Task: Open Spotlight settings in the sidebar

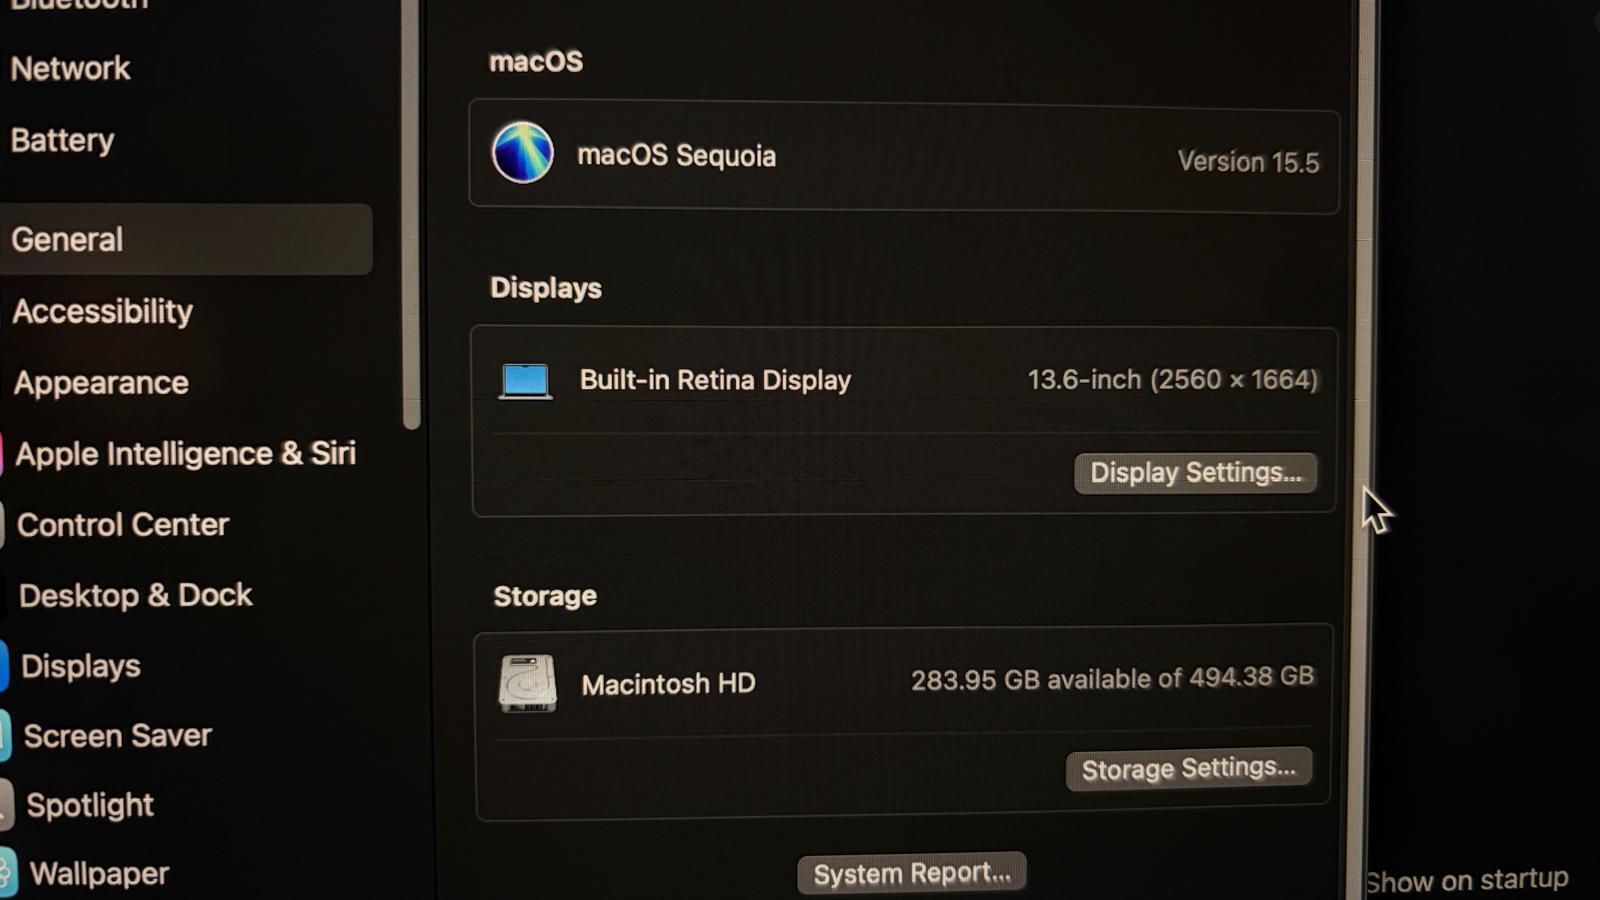Action: [89, 805]
